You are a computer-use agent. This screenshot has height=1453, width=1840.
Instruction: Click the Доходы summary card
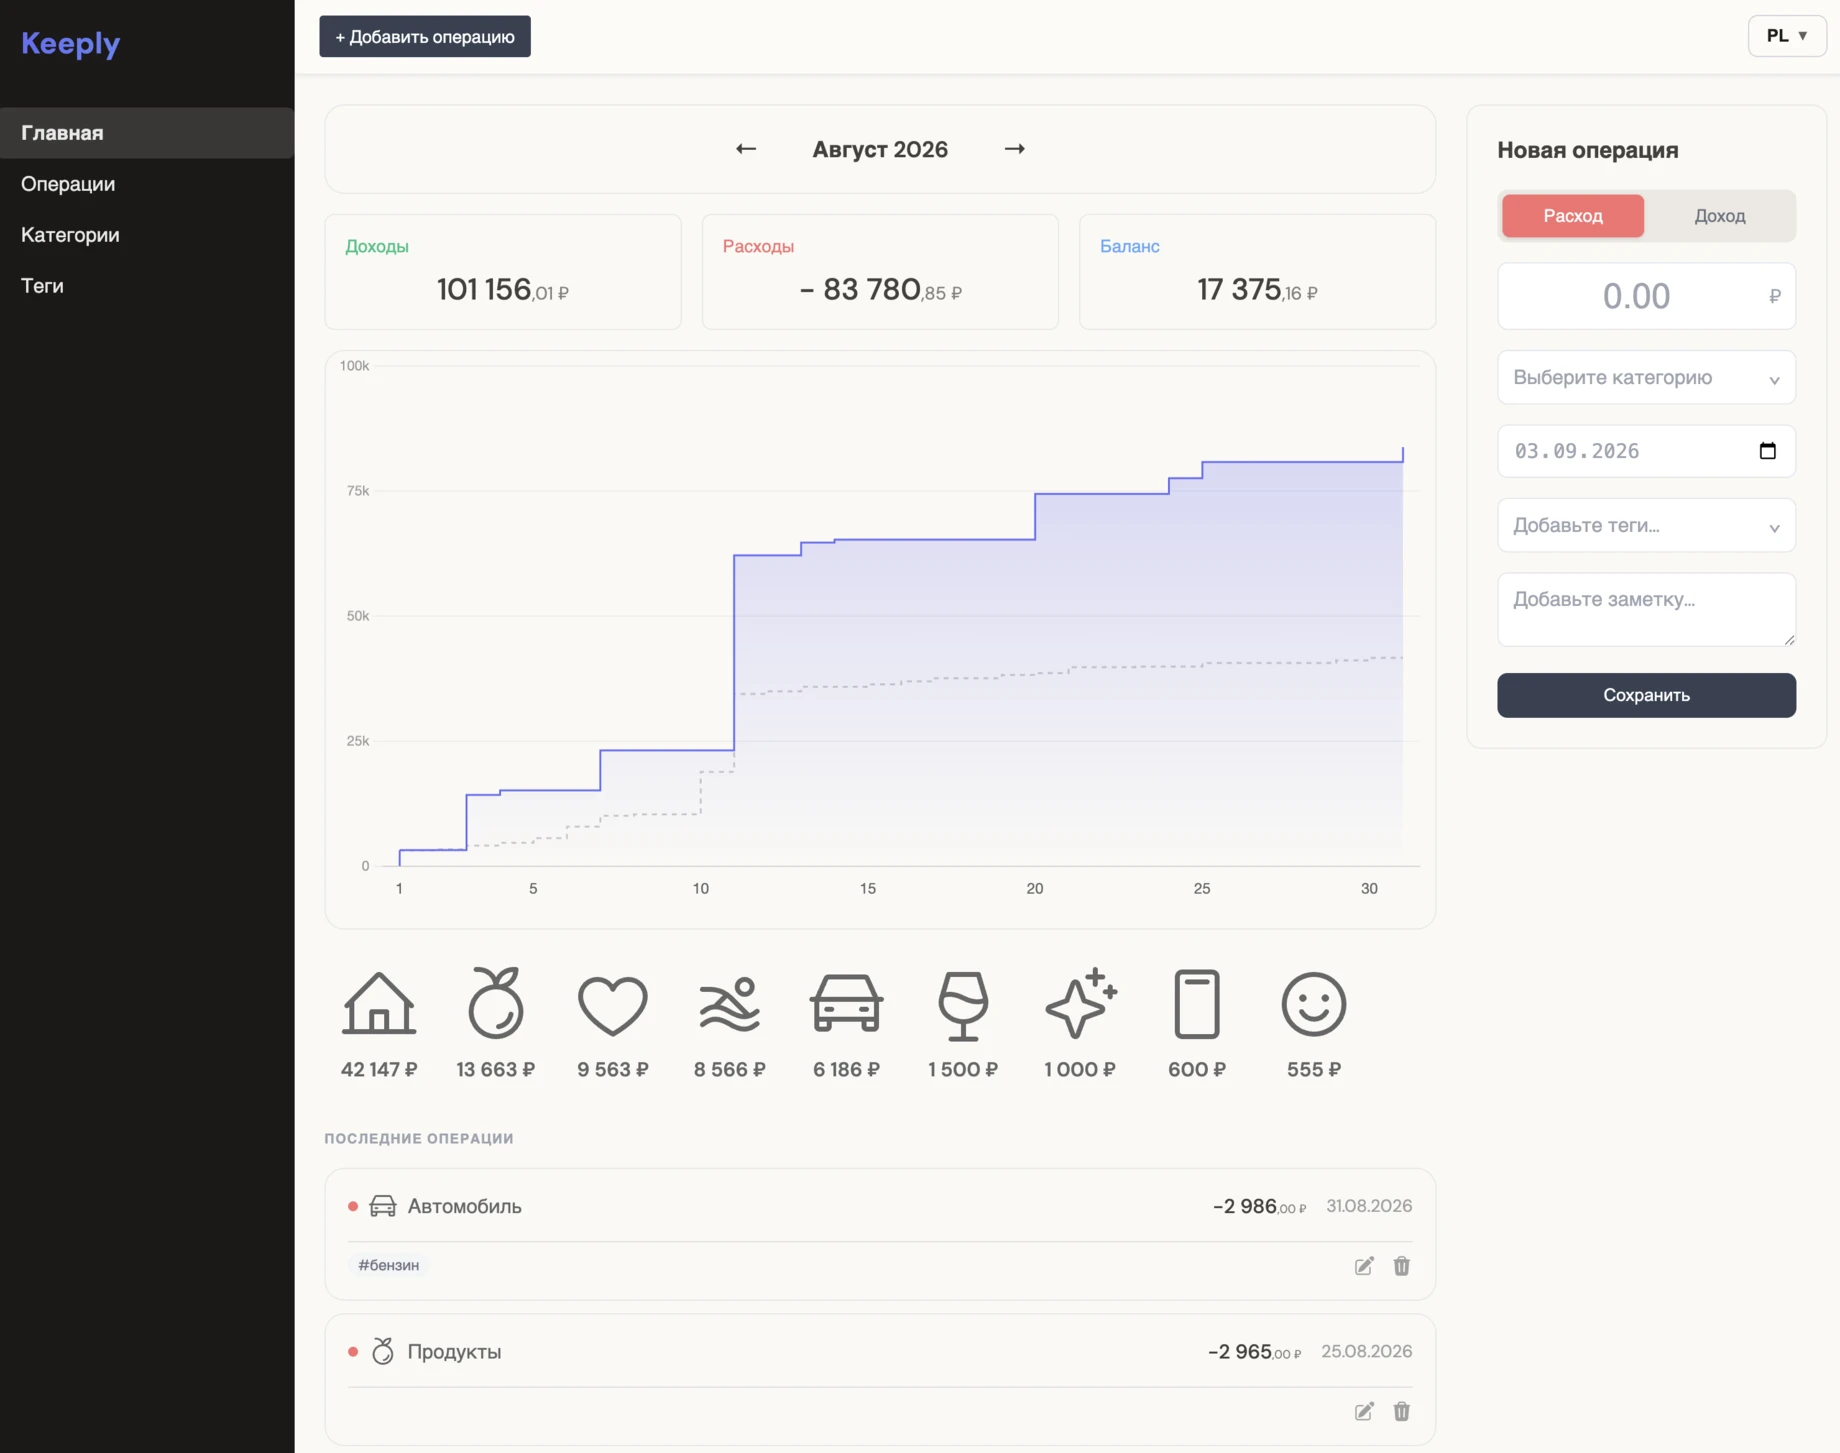(503, 272)
